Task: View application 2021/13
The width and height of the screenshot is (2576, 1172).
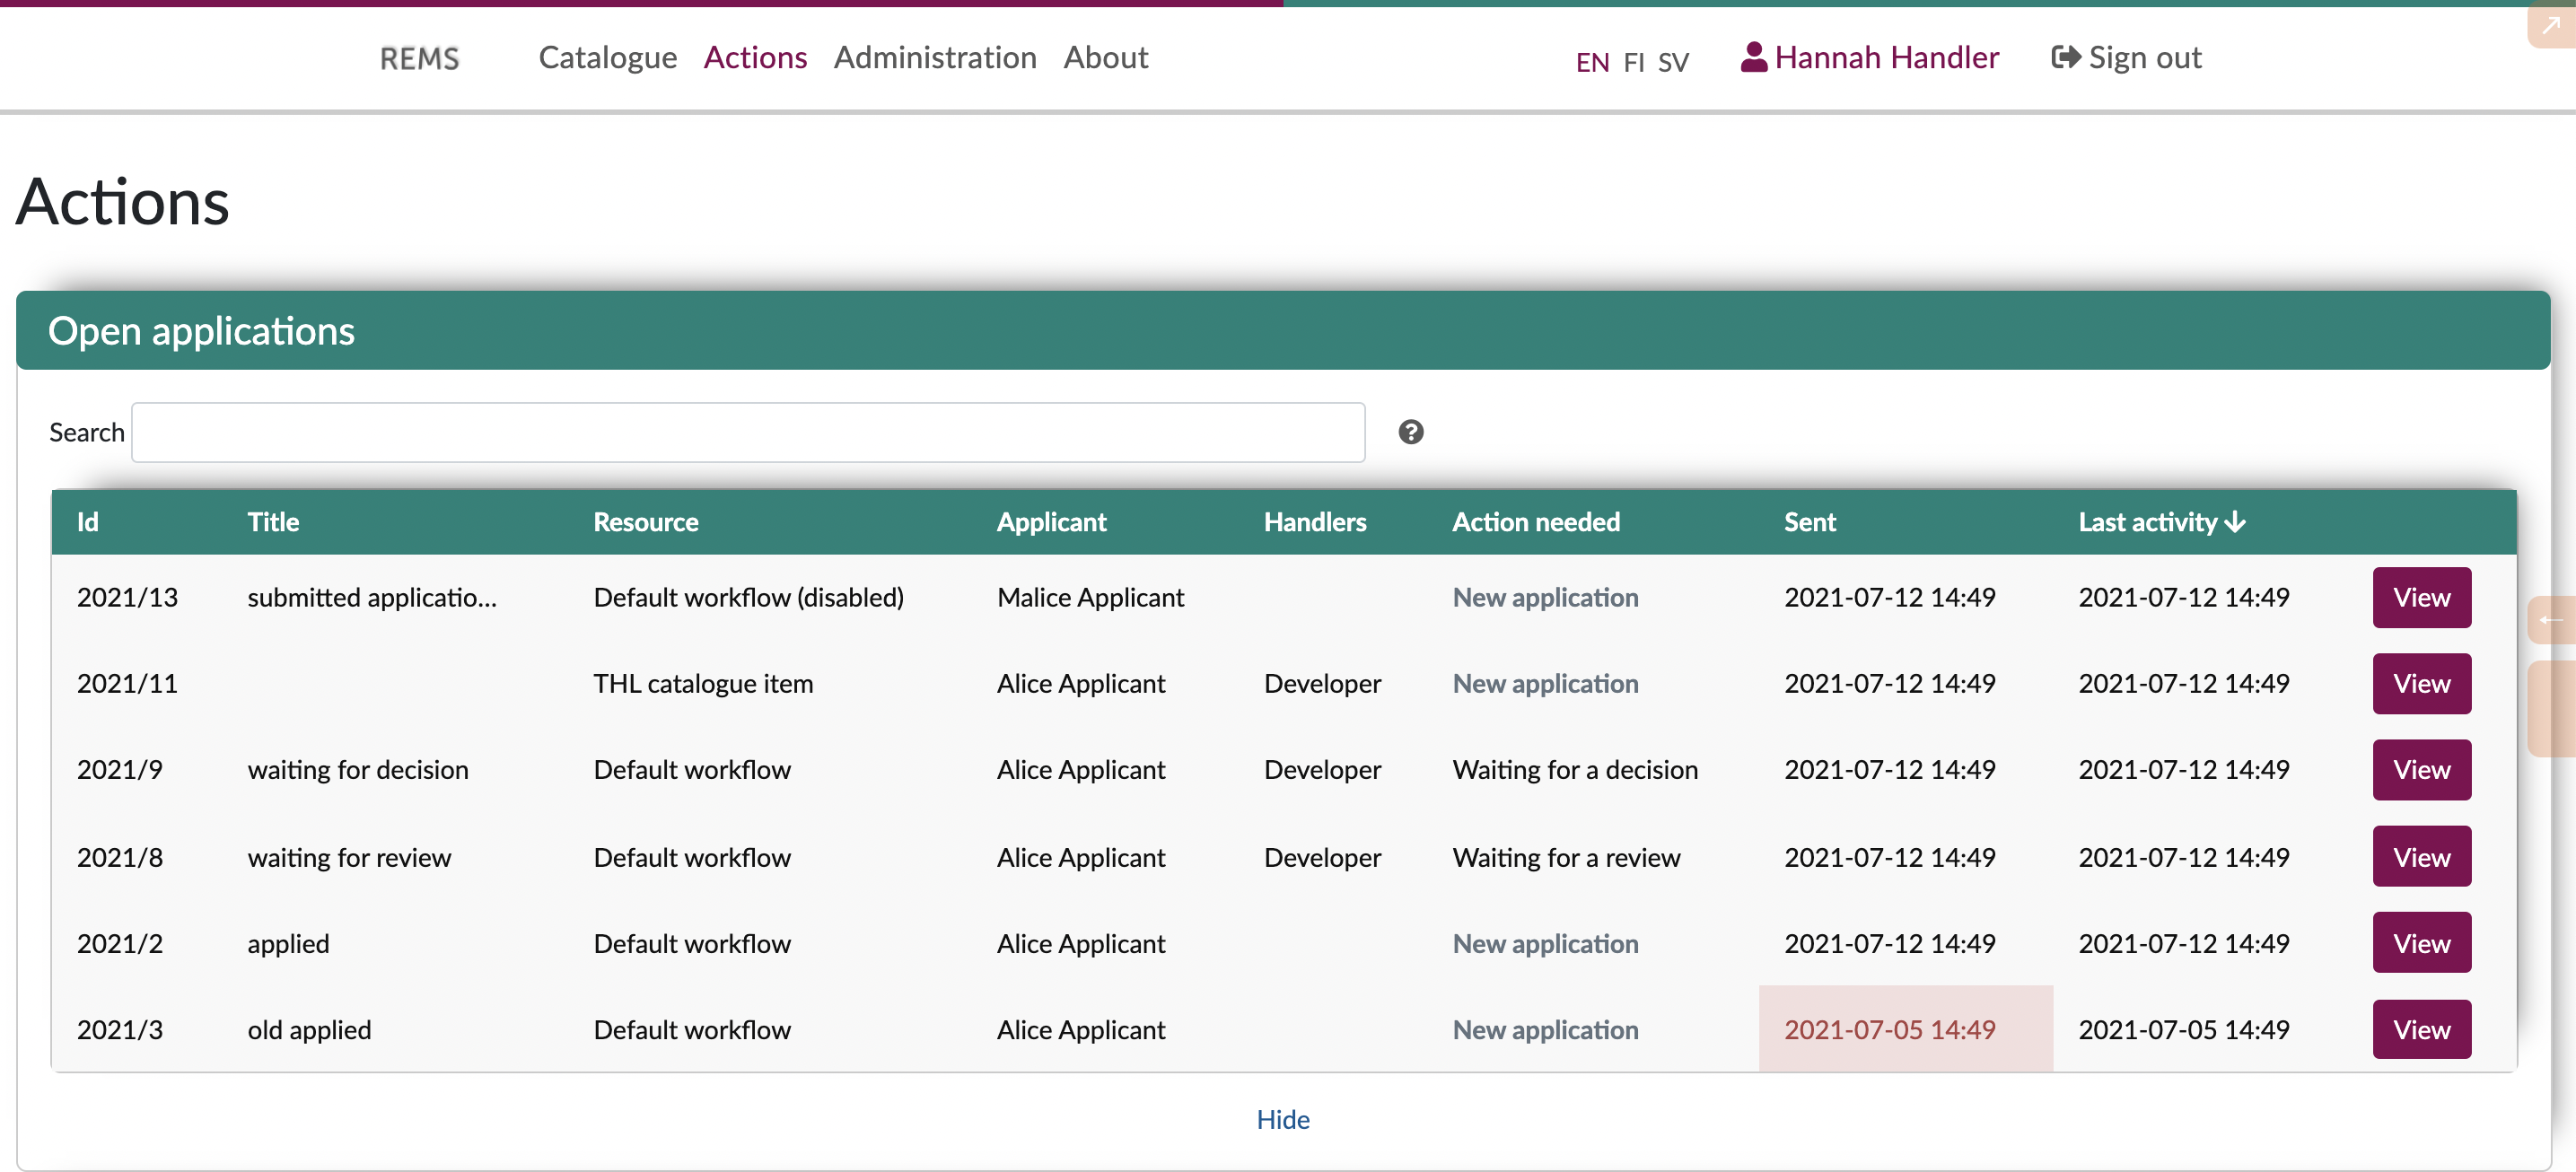Action: point(2421,598)
